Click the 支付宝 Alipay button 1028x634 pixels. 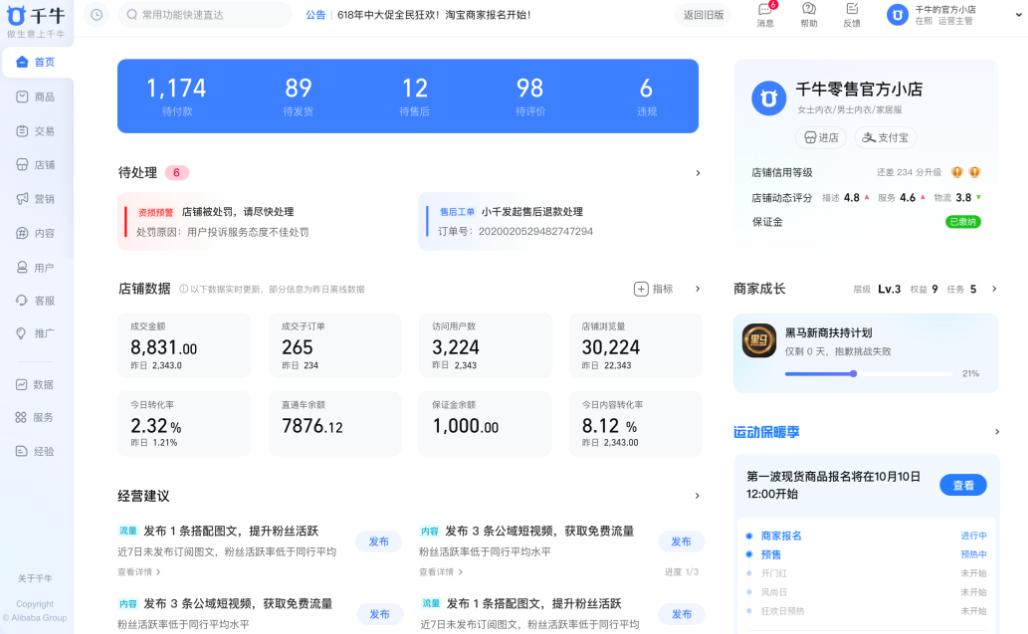886,138
